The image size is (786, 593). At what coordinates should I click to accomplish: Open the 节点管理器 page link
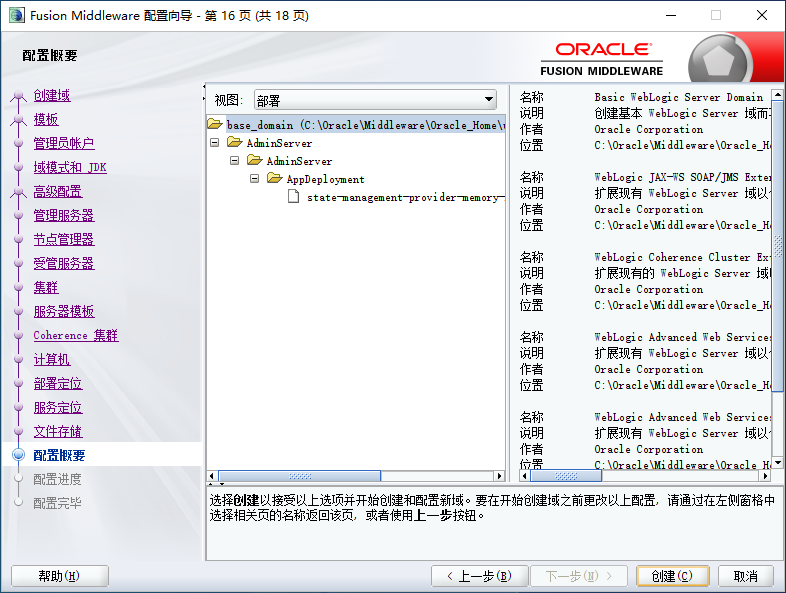point(64,240)
